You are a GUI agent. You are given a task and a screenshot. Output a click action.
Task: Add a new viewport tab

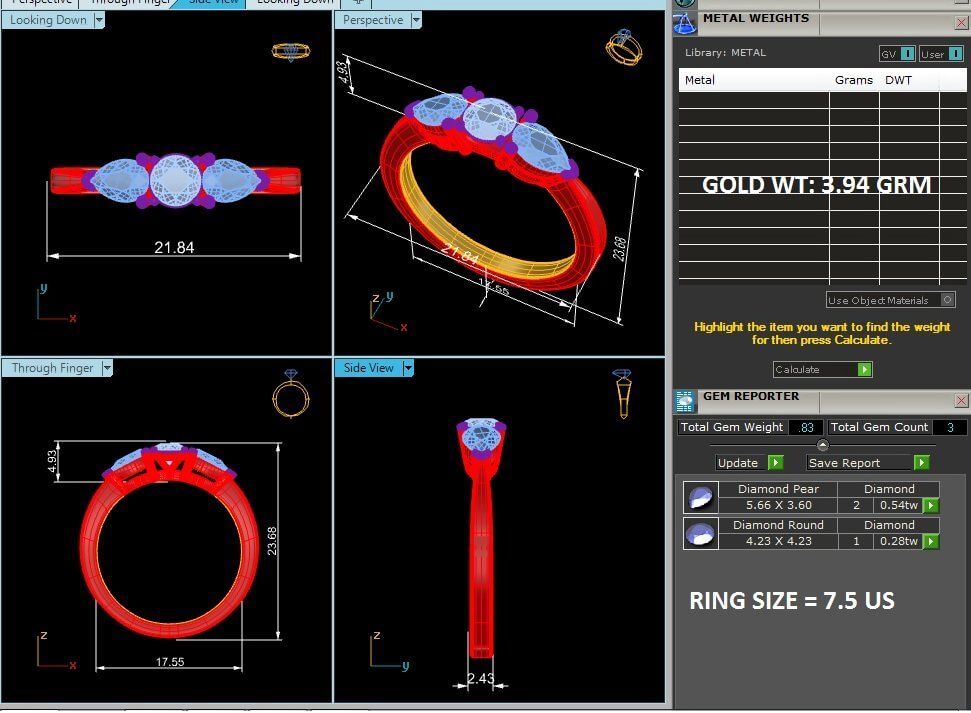click(x=357, y=2)
